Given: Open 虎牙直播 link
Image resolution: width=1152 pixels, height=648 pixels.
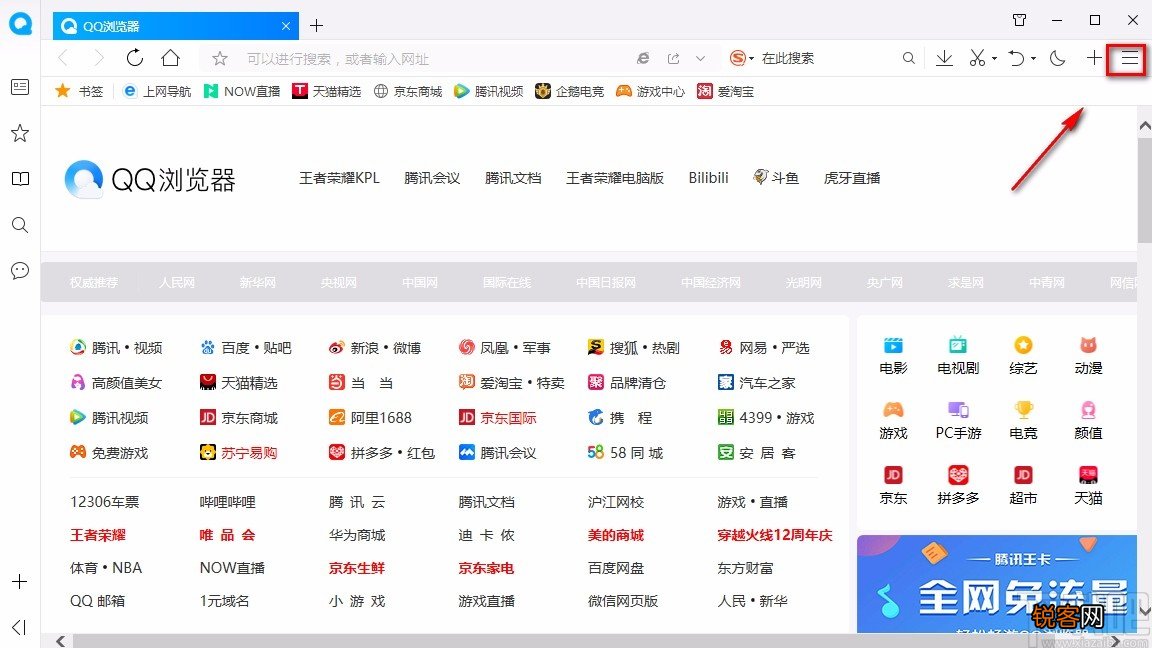Looking at the screenshot, I should (852, 178).
